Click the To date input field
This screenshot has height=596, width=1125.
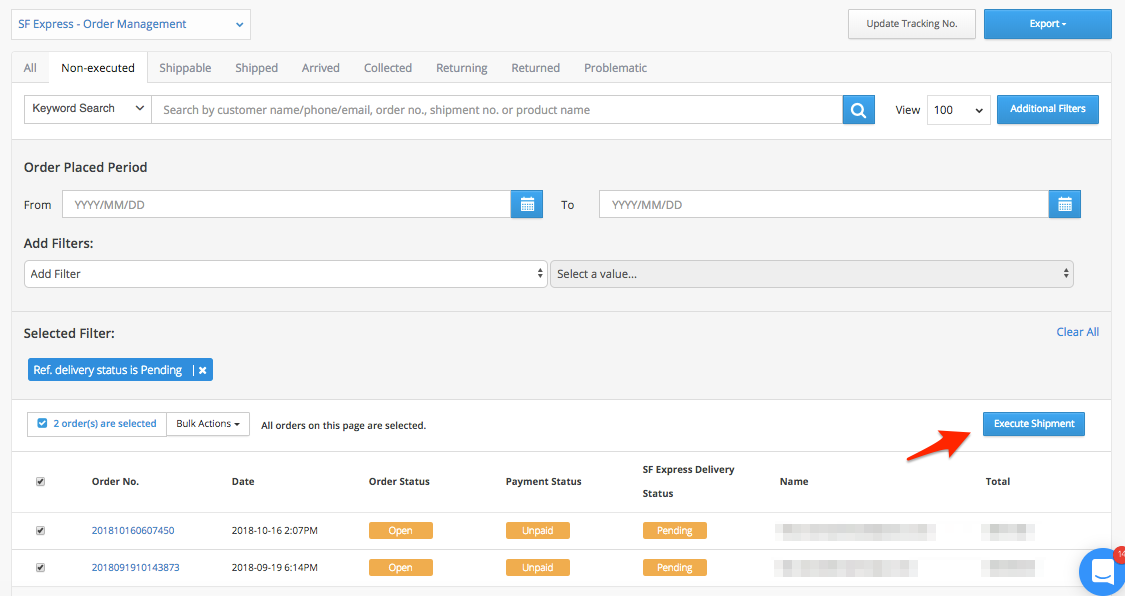coord(824,204)
